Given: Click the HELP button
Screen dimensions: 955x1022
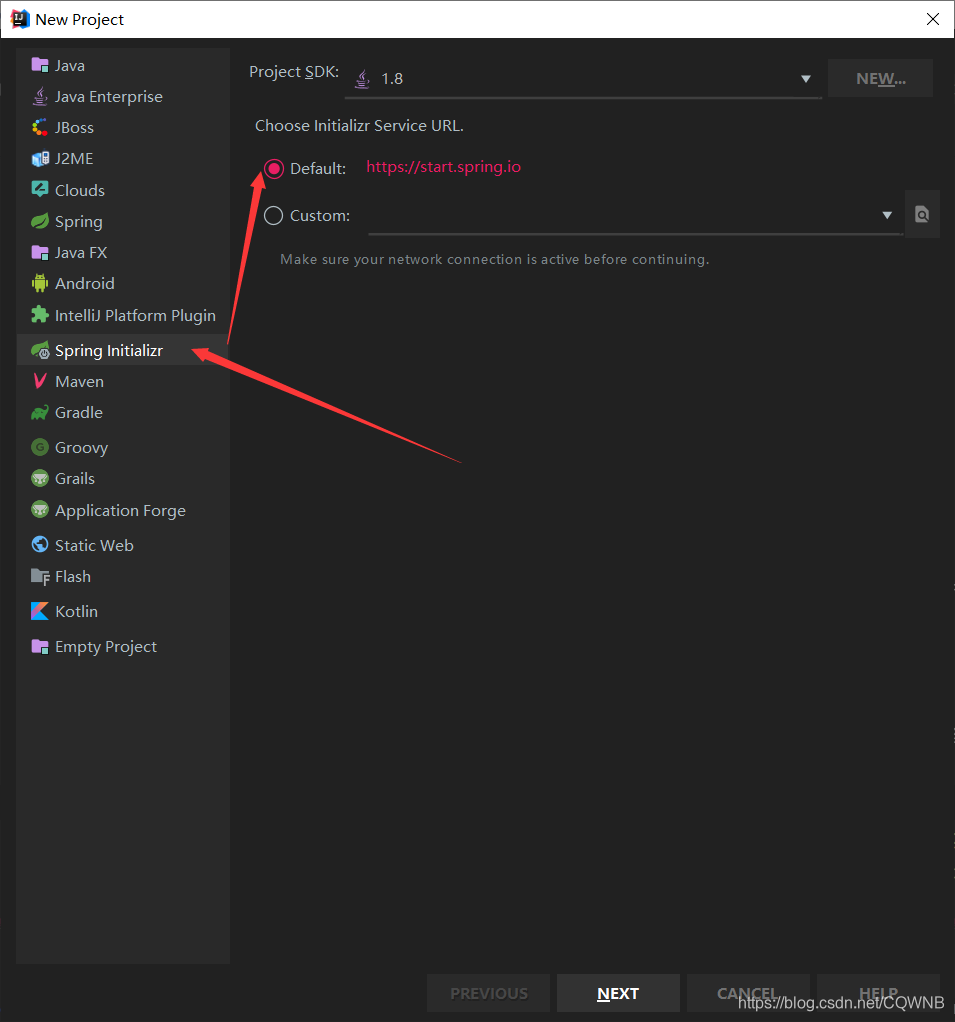Looking at the screenshot, I should (x=878, y=993).
